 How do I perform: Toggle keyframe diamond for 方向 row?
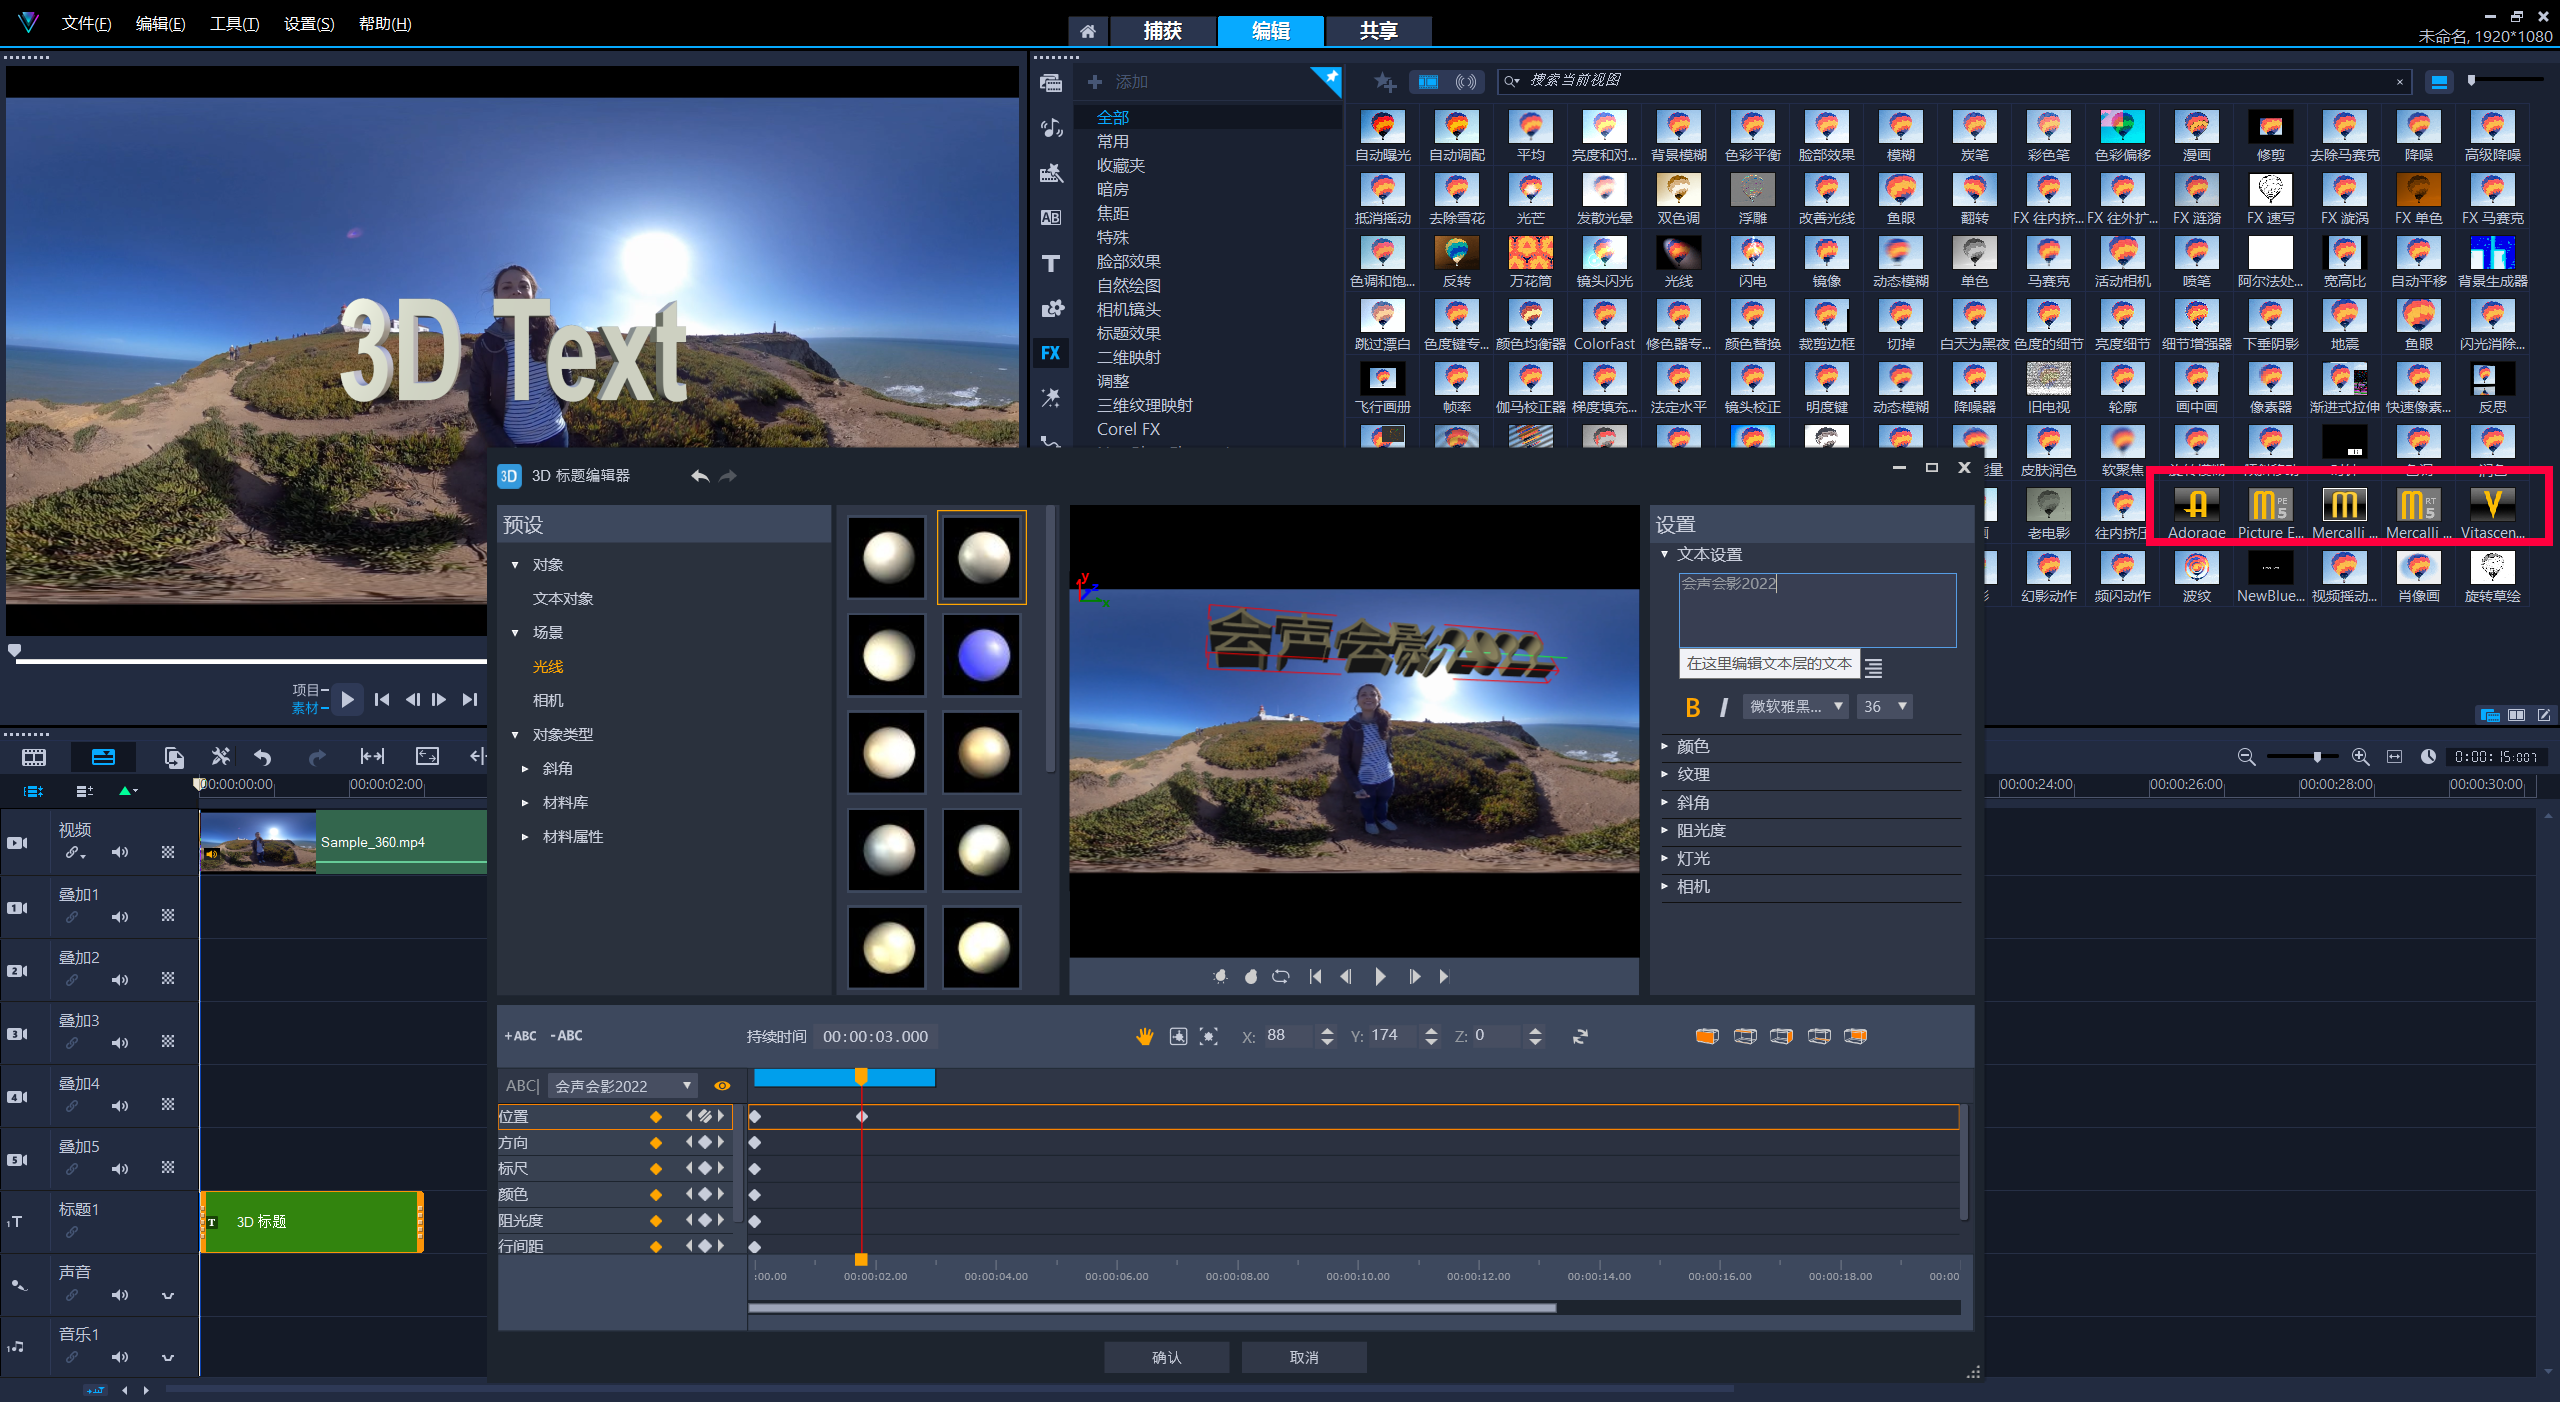click(656, 1143)
